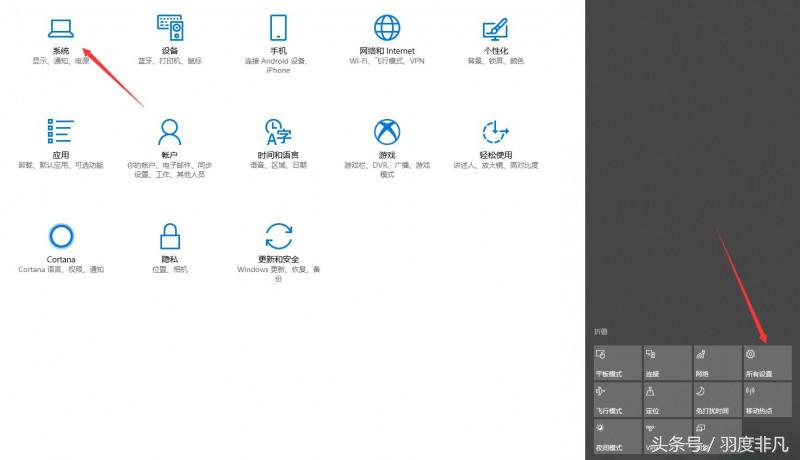Toggle 免打扰时间 (Quiet hours) tile

point(717,400)
